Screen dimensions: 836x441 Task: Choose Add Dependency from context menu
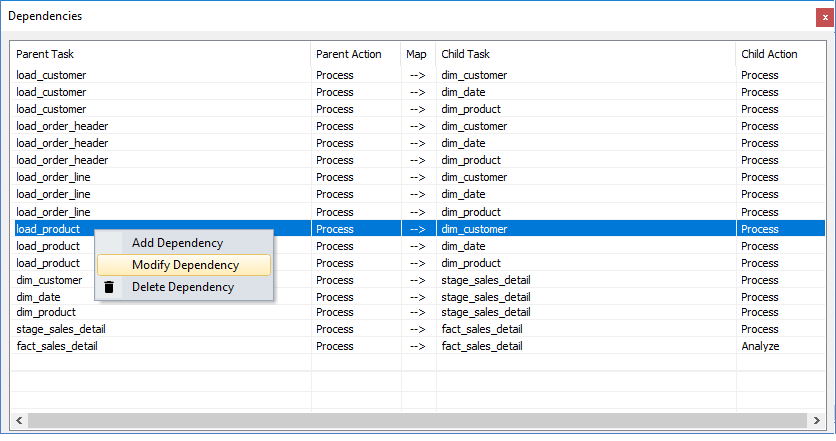click(177, 242)
